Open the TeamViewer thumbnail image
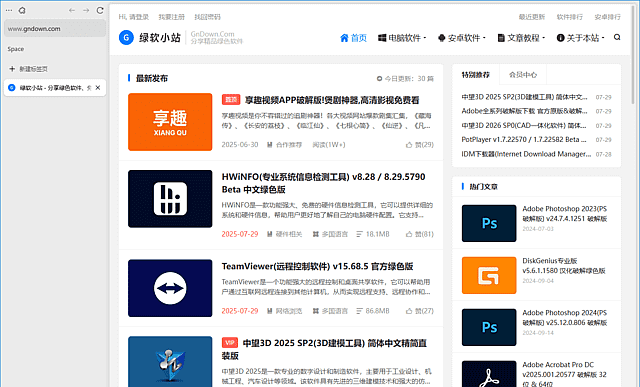This screenshot has height=387, width=640. point(170,288)
